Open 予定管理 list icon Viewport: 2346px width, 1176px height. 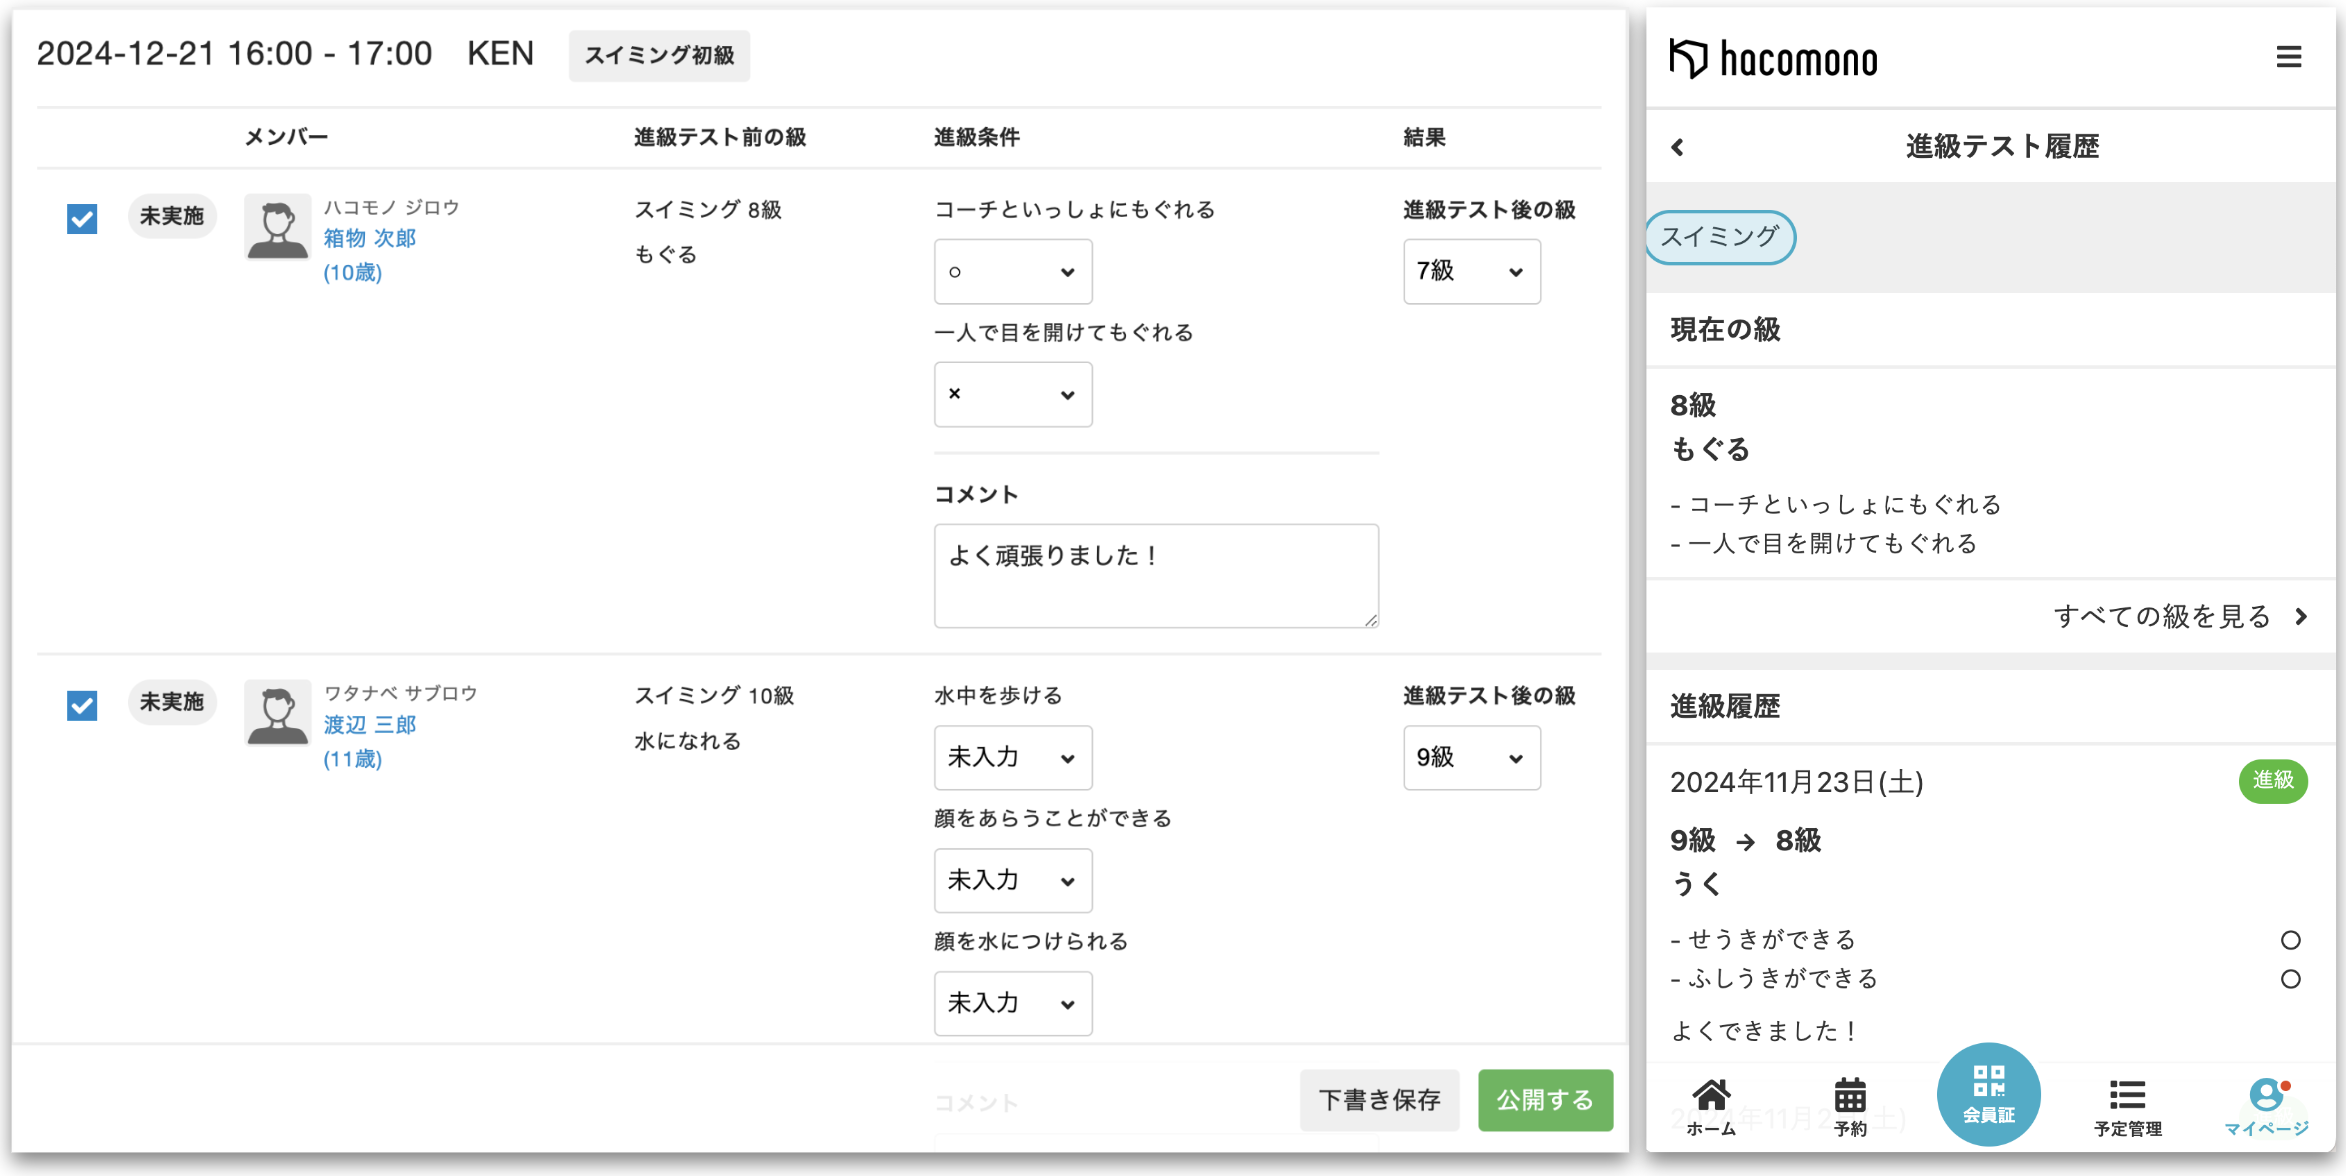tap(2127, 1105)
